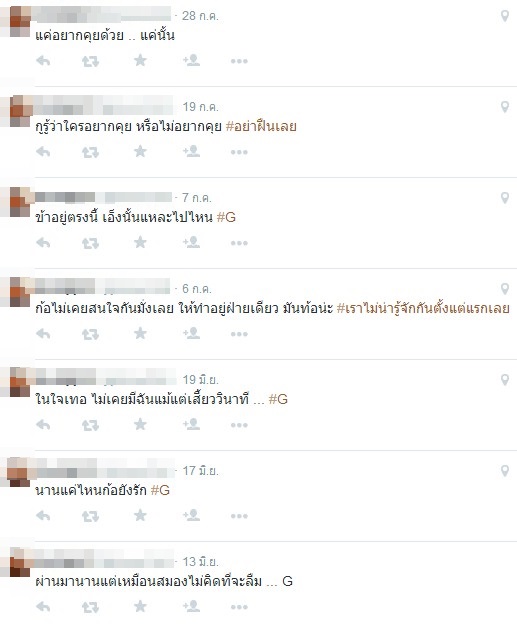This screenshot has width=517, height=627.
Task: Open the #G hashtag in the 7 ก.ค. tweet
Action: point(226,217)
